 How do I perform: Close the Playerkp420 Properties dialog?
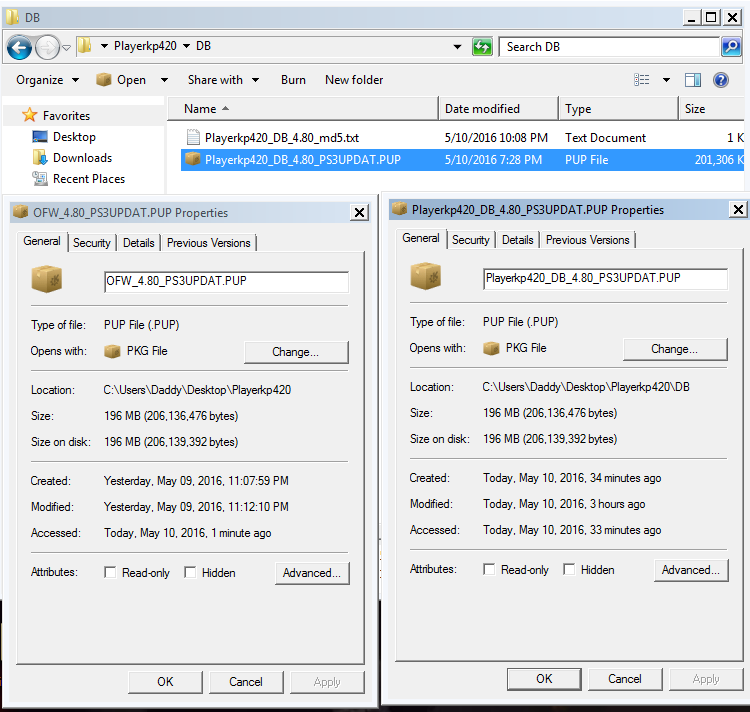click(x=738, y=209)
